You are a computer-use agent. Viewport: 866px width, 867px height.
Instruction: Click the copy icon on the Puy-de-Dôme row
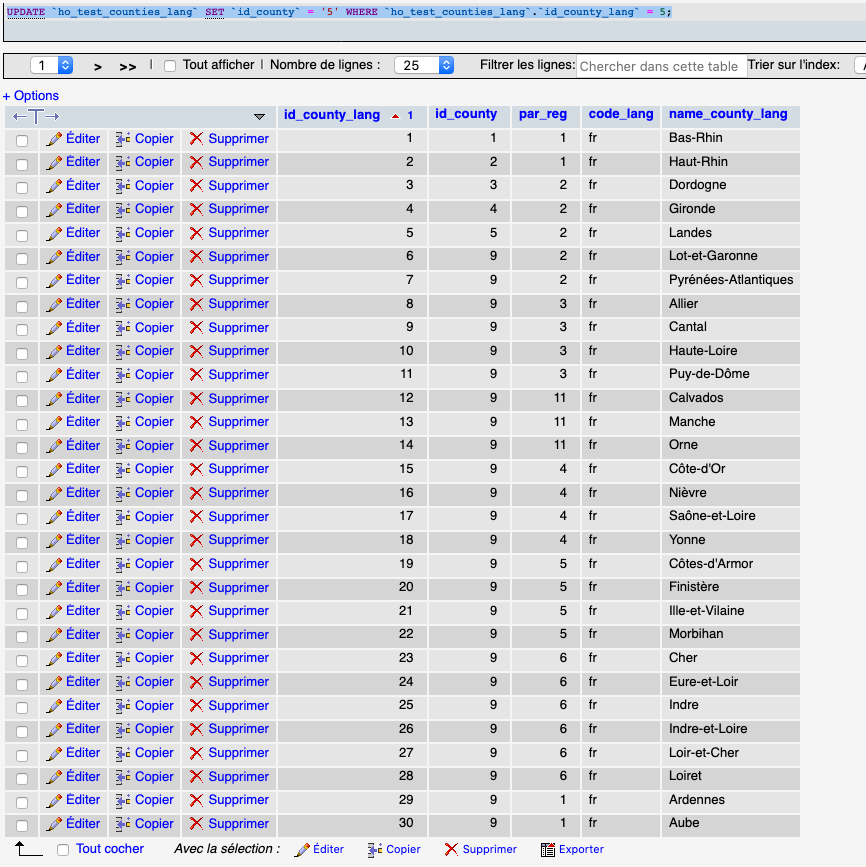[x=123, y=374]
